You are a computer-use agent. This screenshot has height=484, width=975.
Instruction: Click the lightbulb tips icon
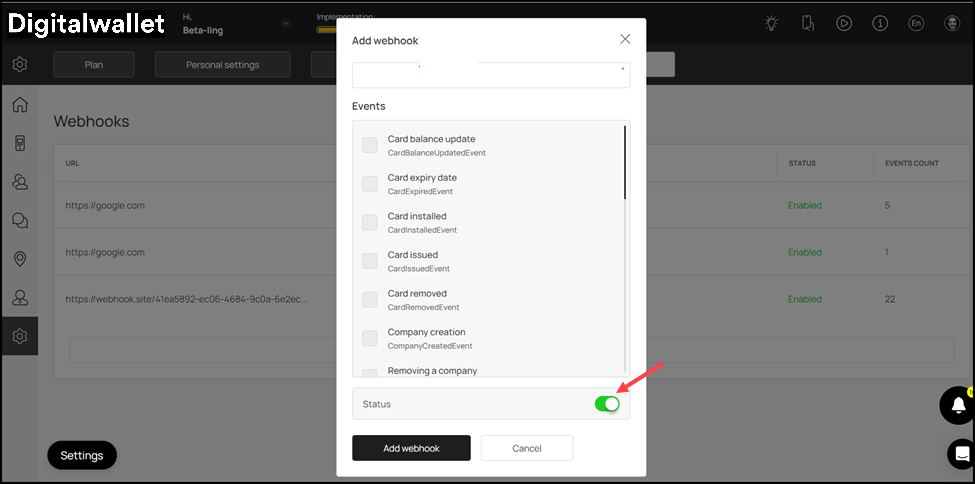[x=771, y=23]
